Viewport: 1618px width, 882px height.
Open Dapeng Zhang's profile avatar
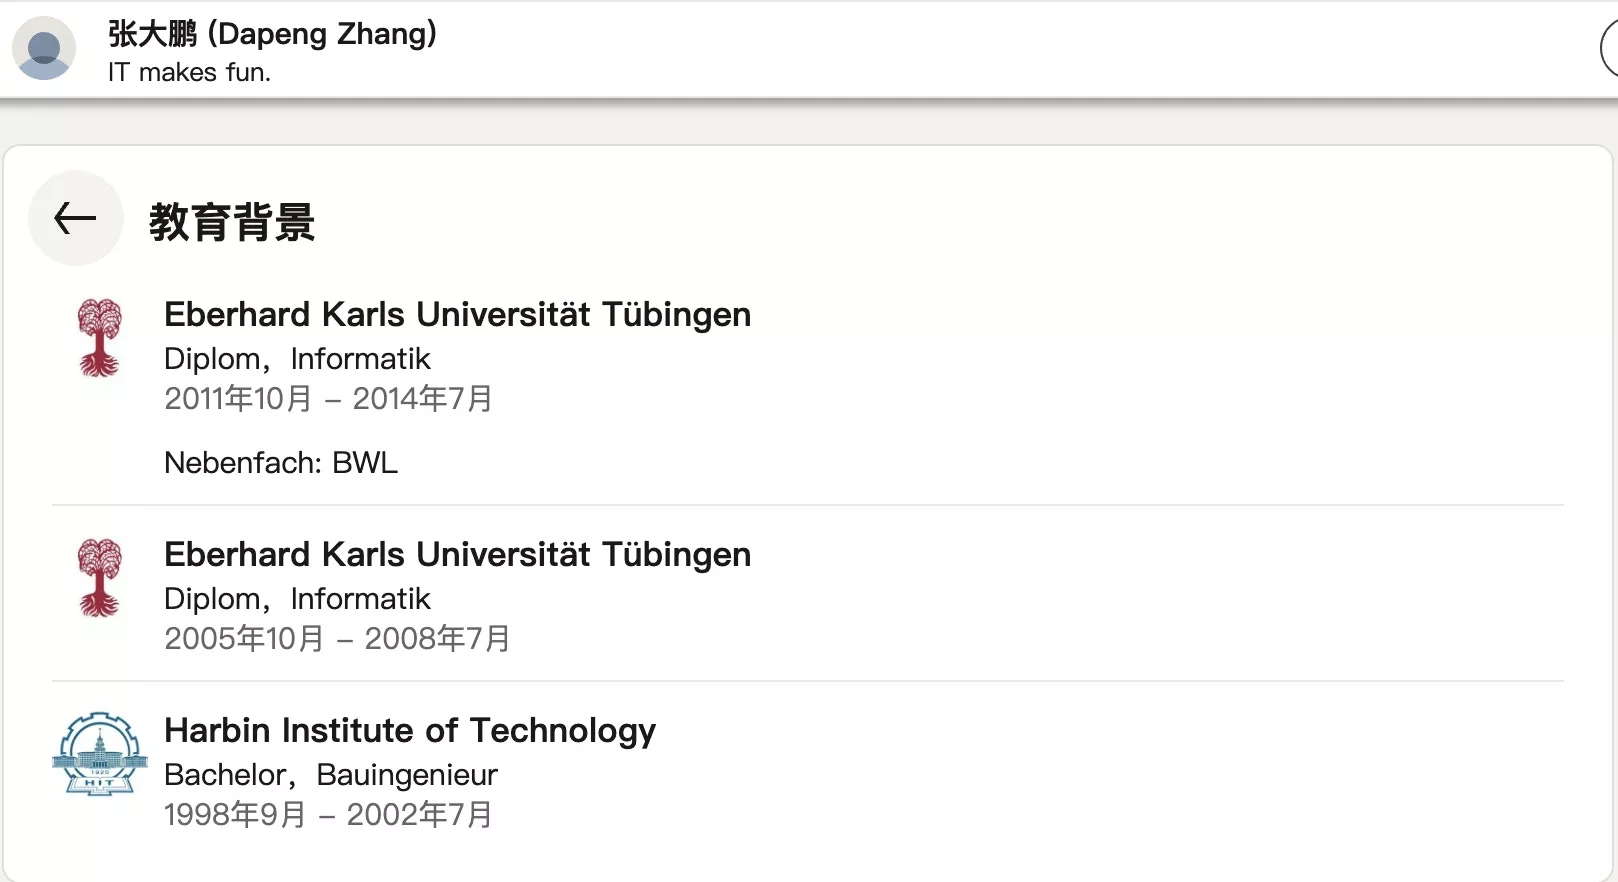click(x=44, y=48)
